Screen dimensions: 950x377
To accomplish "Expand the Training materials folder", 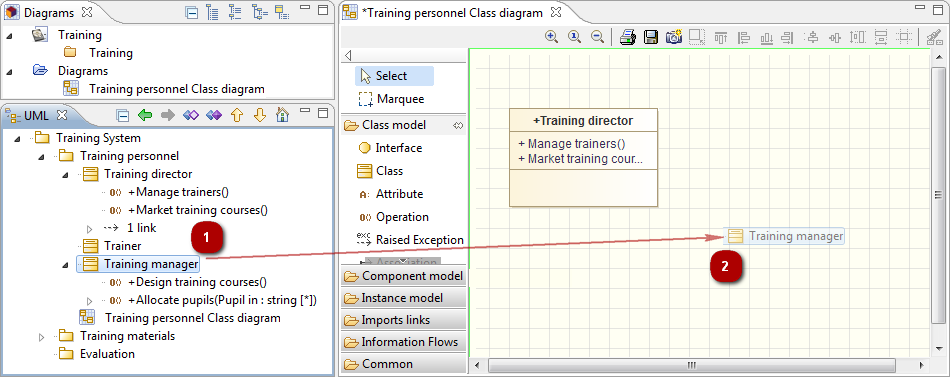I will click(41, 336).
